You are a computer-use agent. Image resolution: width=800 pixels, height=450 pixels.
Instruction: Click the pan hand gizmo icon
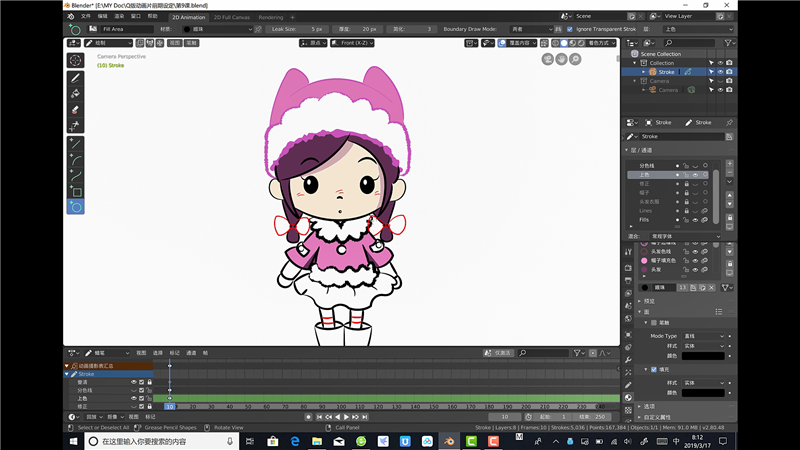coord(561,59)
